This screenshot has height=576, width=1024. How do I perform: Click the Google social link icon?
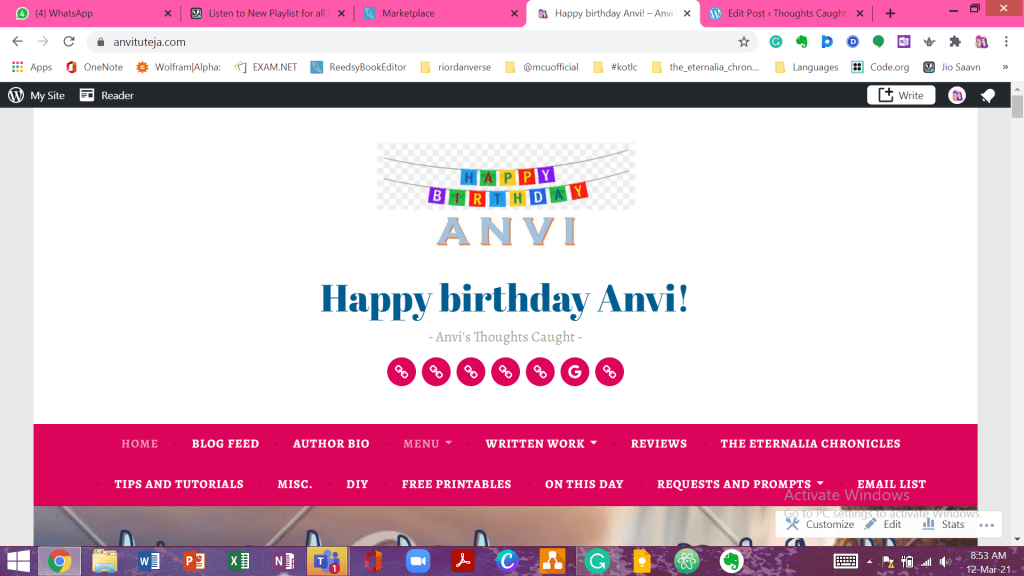pos(574,372)
